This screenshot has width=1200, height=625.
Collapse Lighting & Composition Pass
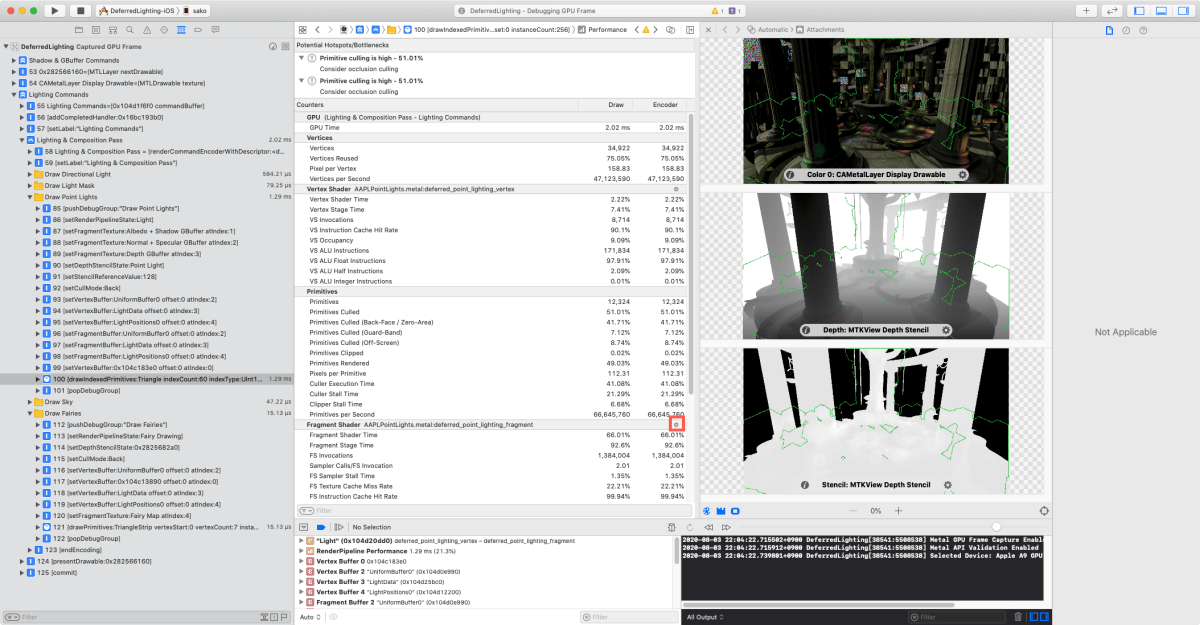click(x=22, y=140)
